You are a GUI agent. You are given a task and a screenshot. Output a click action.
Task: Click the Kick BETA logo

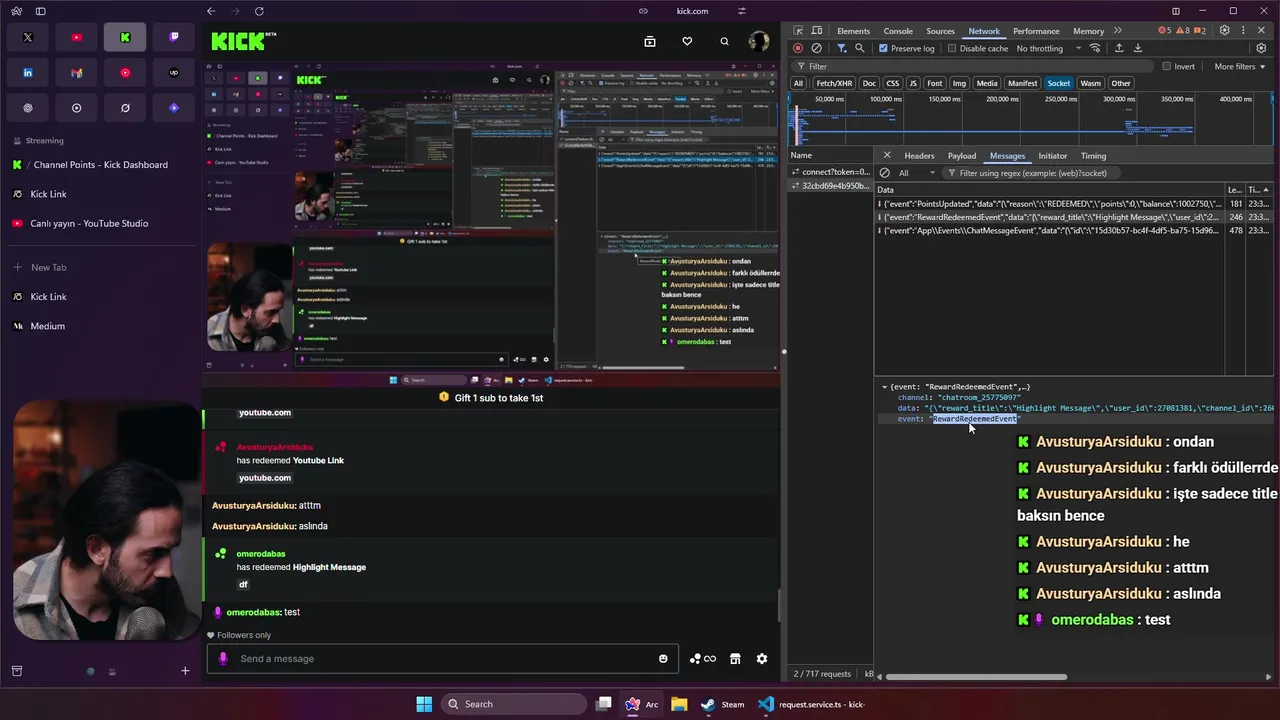point(243,41)
